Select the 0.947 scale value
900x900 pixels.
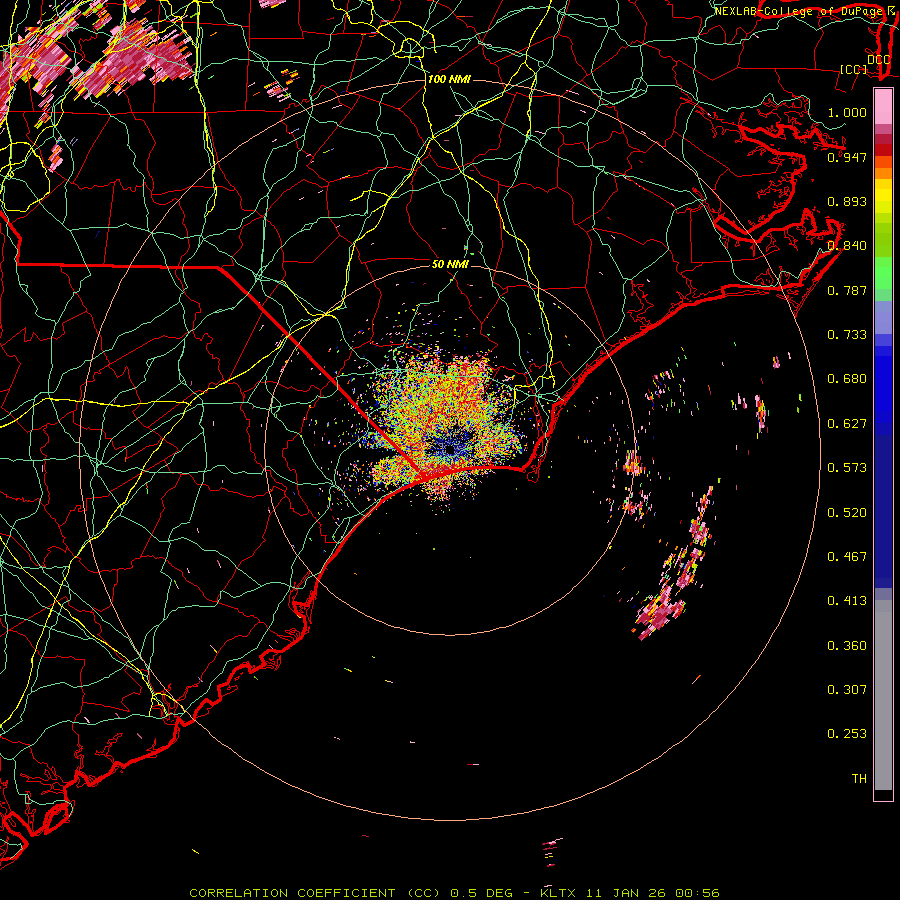click(847, 157)
